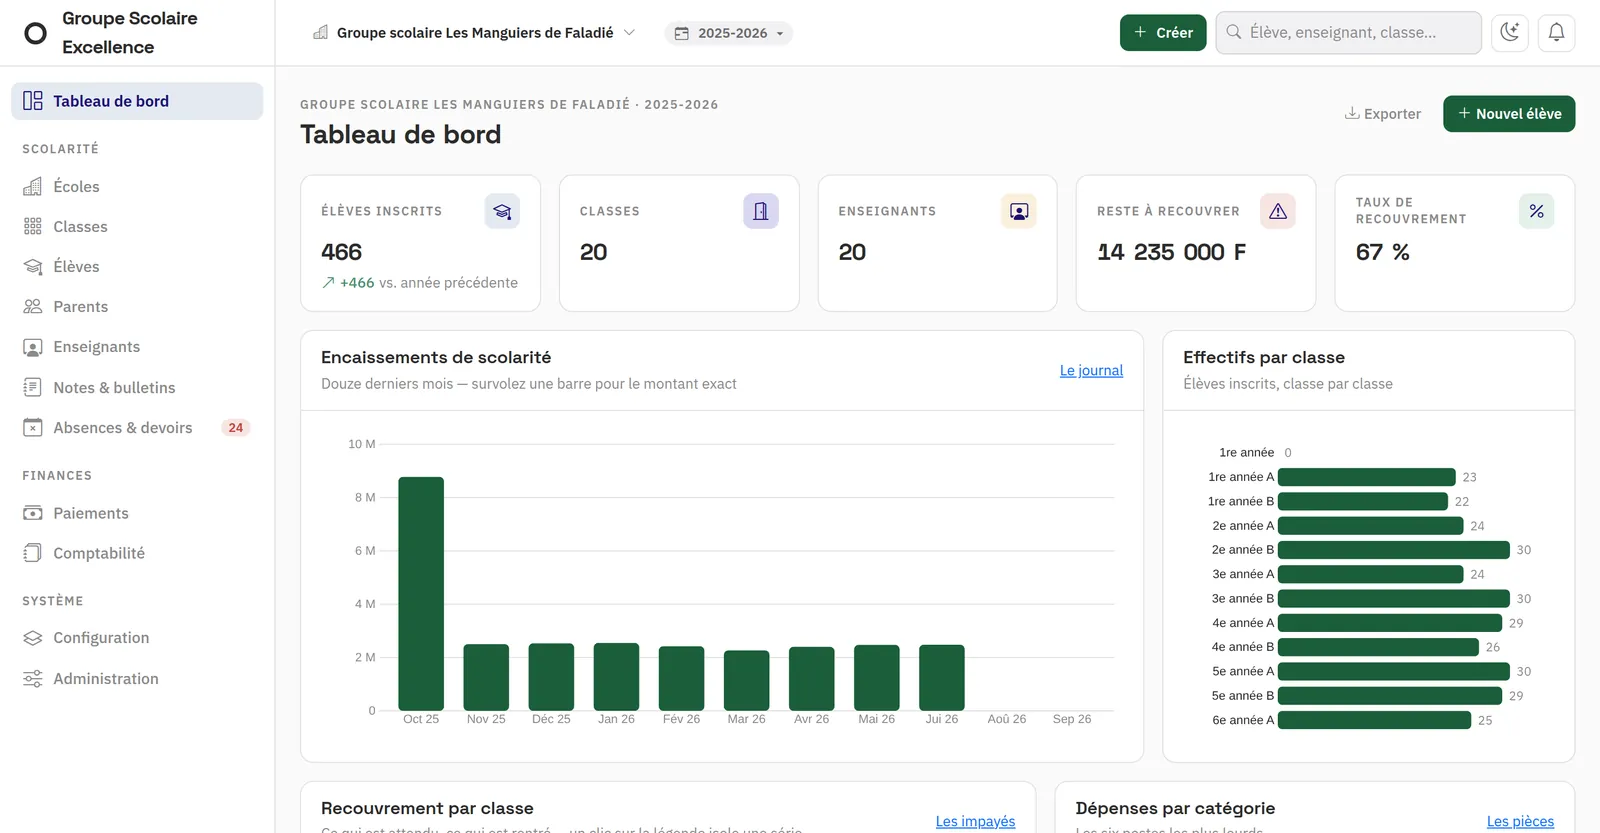Screen dimensions: 1600x833
Task: Click Exporter button
Action: 1383,114
